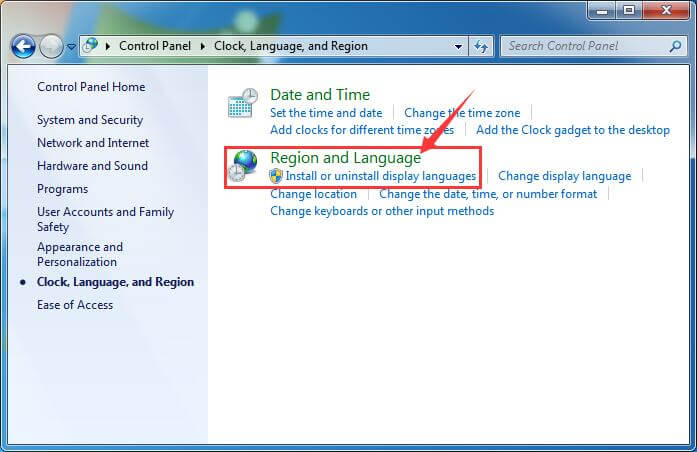Click the Region and Language globe icon
This screenshot has height=452, width=697.
click(x=243, y=166)
